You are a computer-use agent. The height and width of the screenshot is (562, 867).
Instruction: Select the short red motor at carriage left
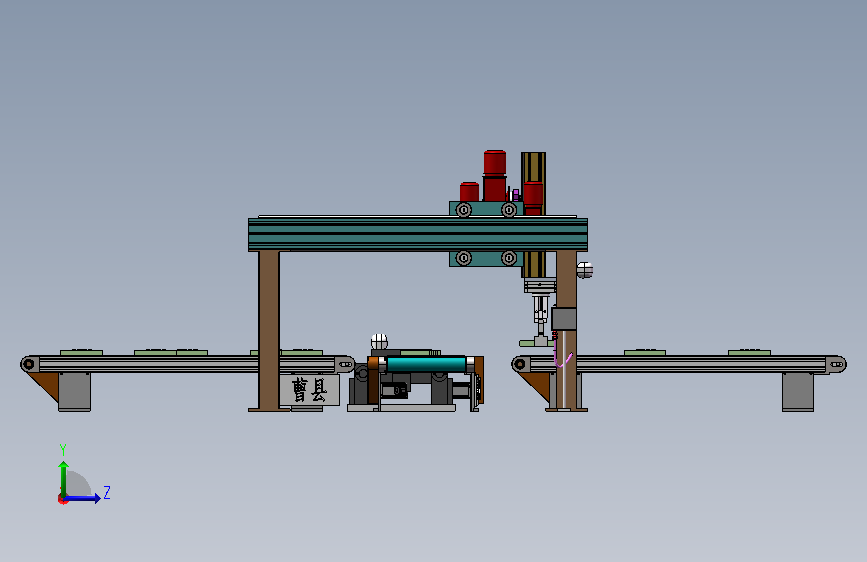pyautogui.click(x=469, y=192)
